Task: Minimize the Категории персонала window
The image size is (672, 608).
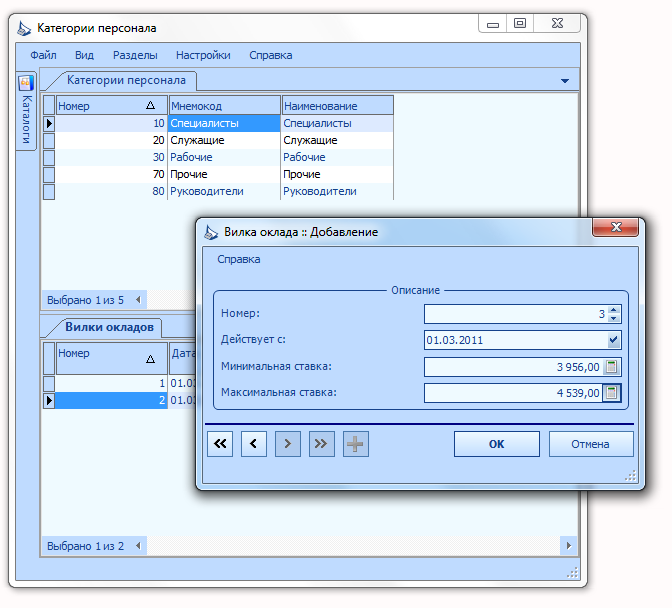Action: point(493,24)
